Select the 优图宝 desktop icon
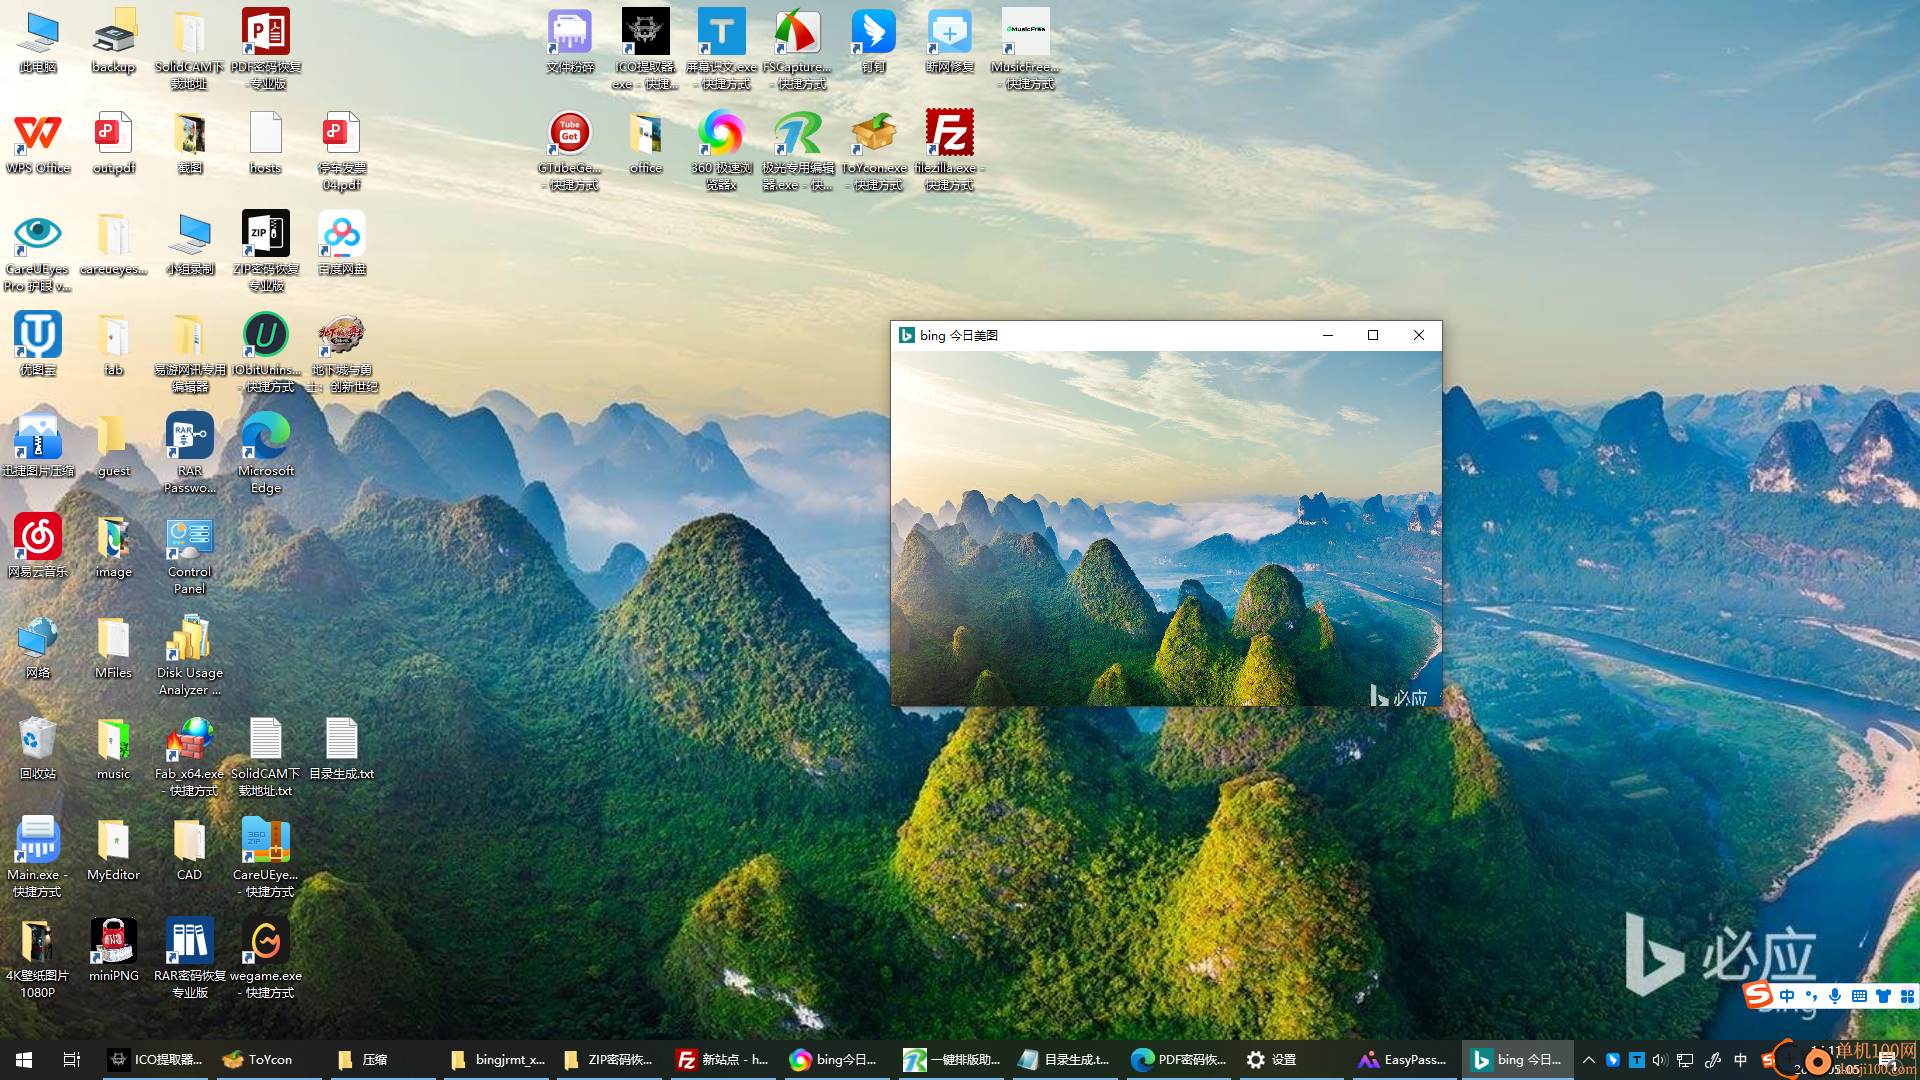Viewport: 1920px width, 1080px height. click(x=38, y=344)
